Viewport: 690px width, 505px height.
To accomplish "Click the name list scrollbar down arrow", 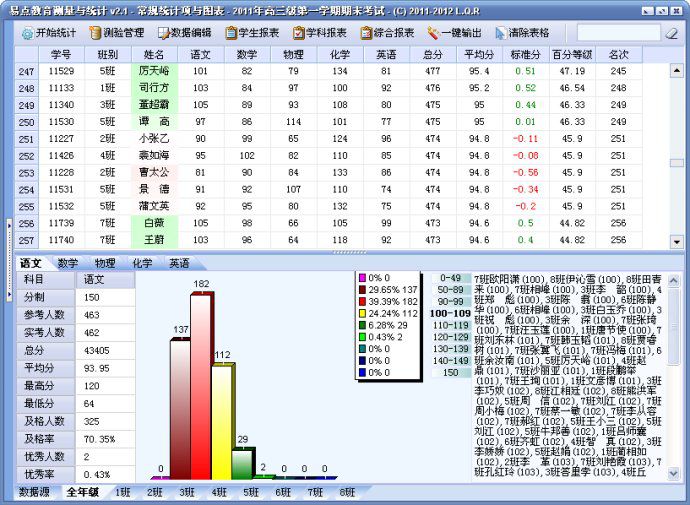I will (x=673, y=474).
